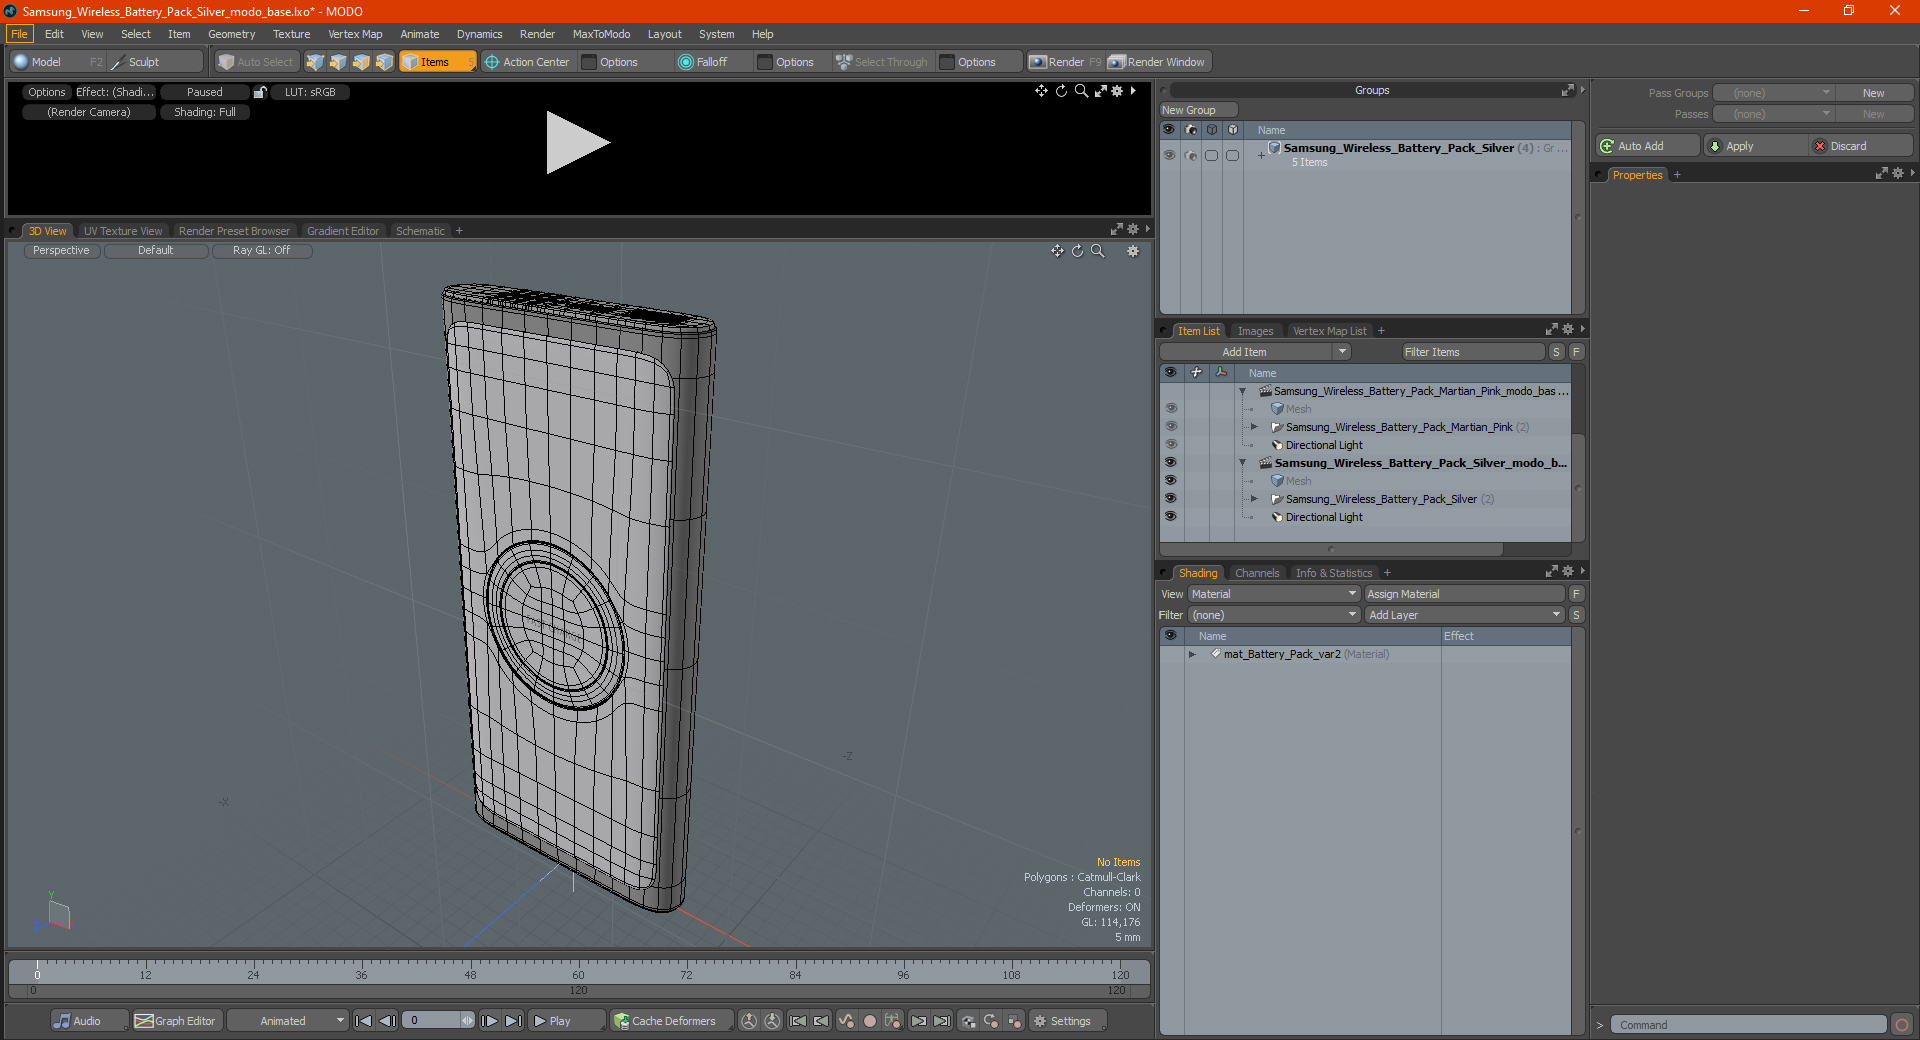Start the preview render play button
This screenshot has height=1040, width=1920.
coord(577,143)
